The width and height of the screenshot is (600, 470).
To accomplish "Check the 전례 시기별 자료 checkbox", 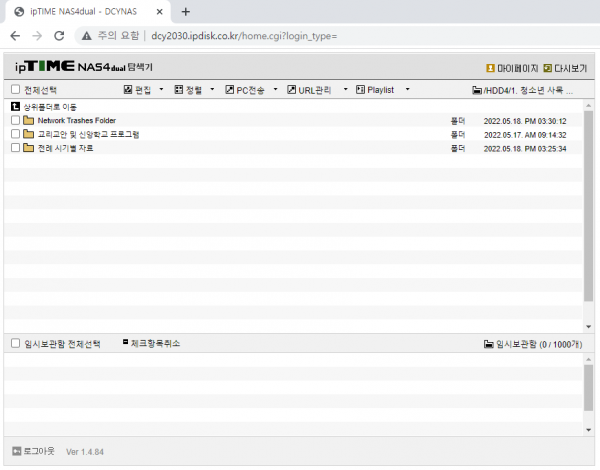I will (x=15, y=148).
